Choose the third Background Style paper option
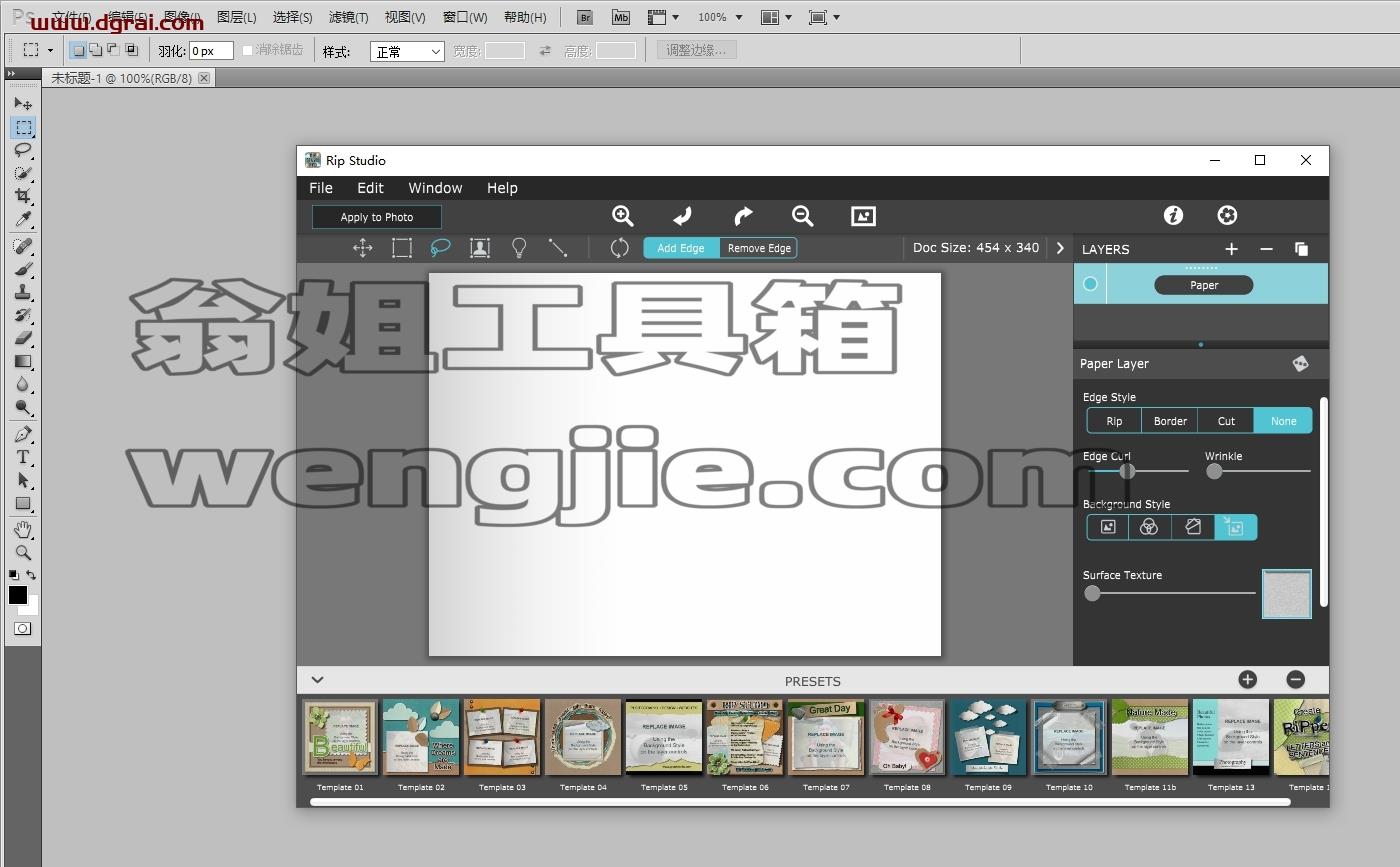The image size is (1400, 867). click(1192, 527)
